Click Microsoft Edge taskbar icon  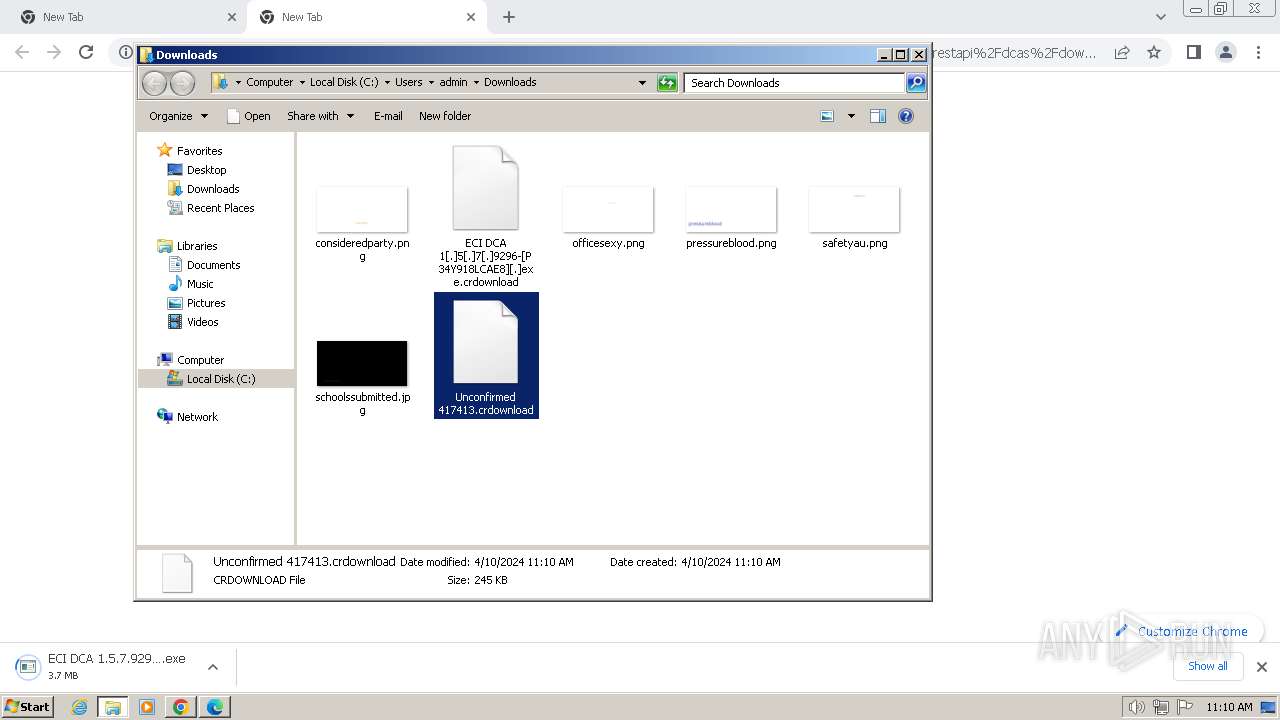click(x=214, y=707)
